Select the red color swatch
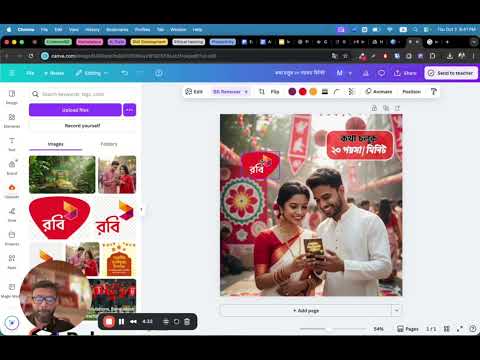Screen dimensions: 480x360 coord(303,91)
